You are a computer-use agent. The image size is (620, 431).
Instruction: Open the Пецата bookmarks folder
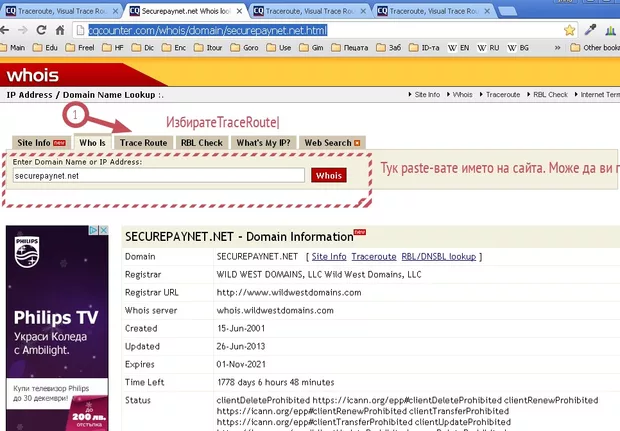[x=350, y=48]
